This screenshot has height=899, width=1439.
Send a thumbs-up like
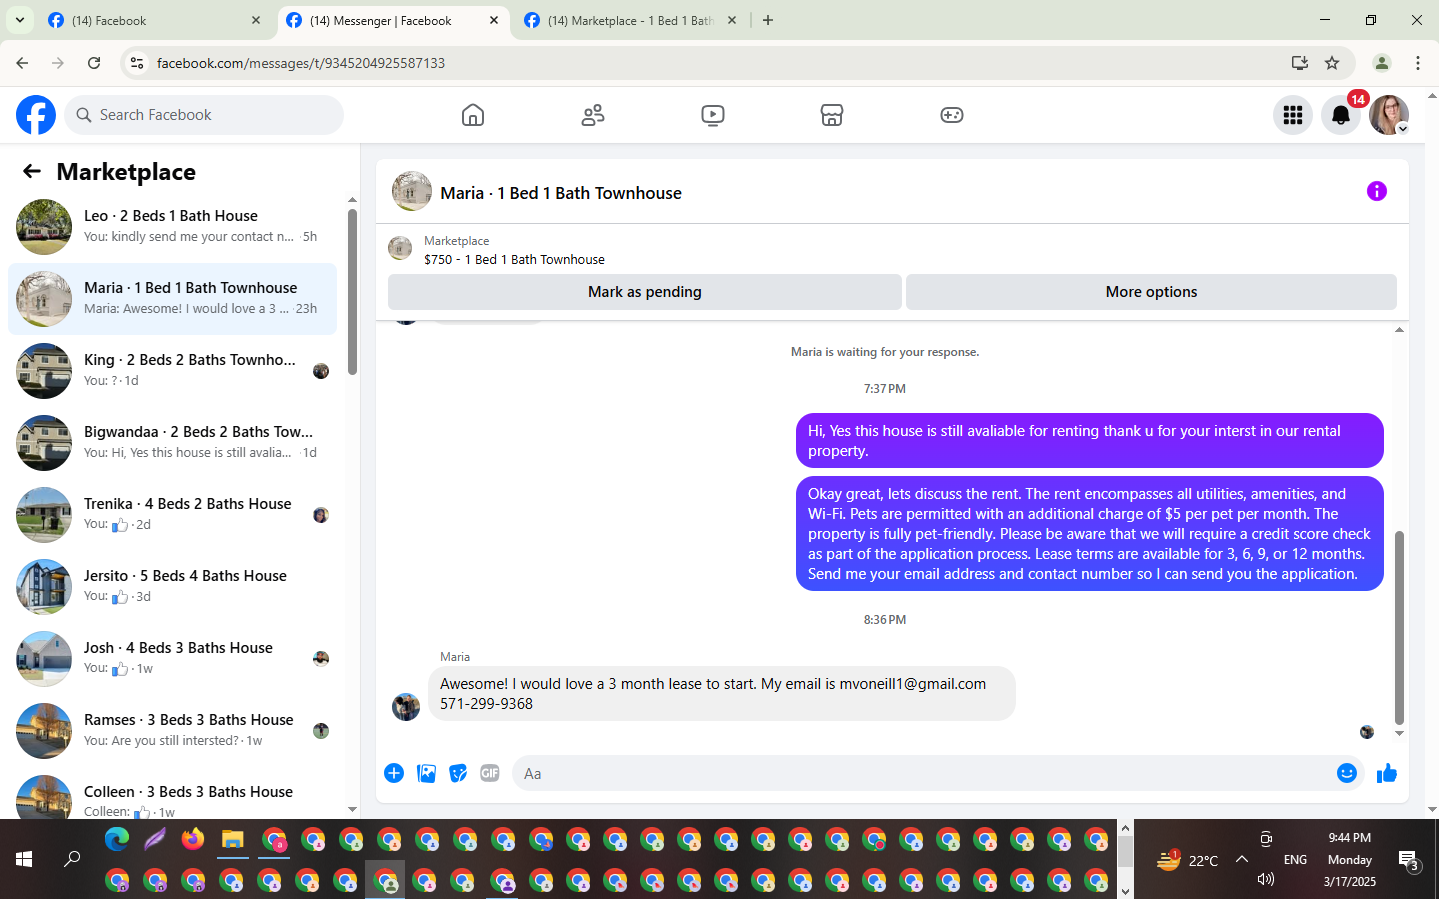coord(1387,773)
